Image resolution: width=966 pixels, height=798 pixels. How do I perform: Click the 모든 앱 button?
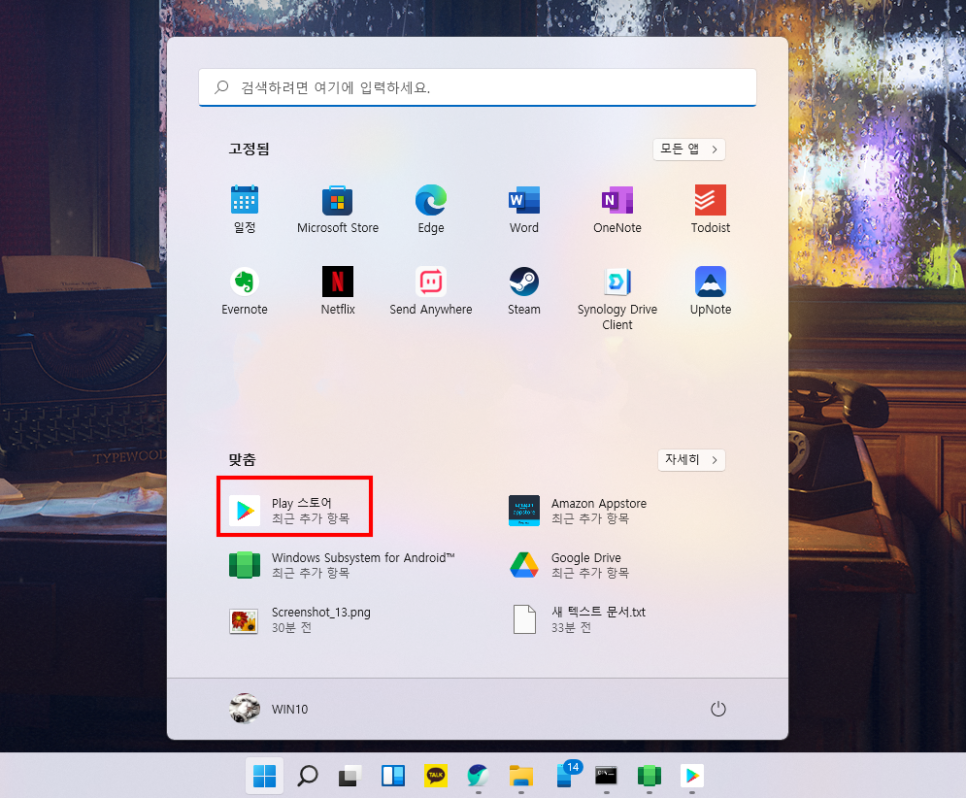click(x=689, y=149)
